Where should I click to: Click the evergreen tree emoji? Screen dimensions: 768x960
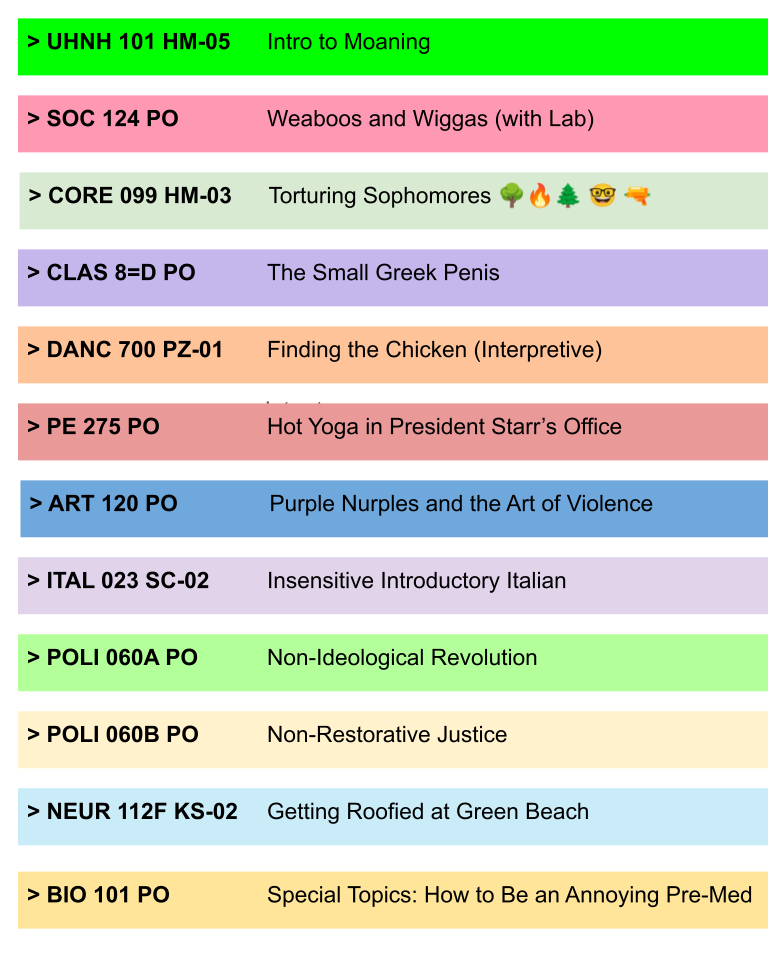(568, 196)
